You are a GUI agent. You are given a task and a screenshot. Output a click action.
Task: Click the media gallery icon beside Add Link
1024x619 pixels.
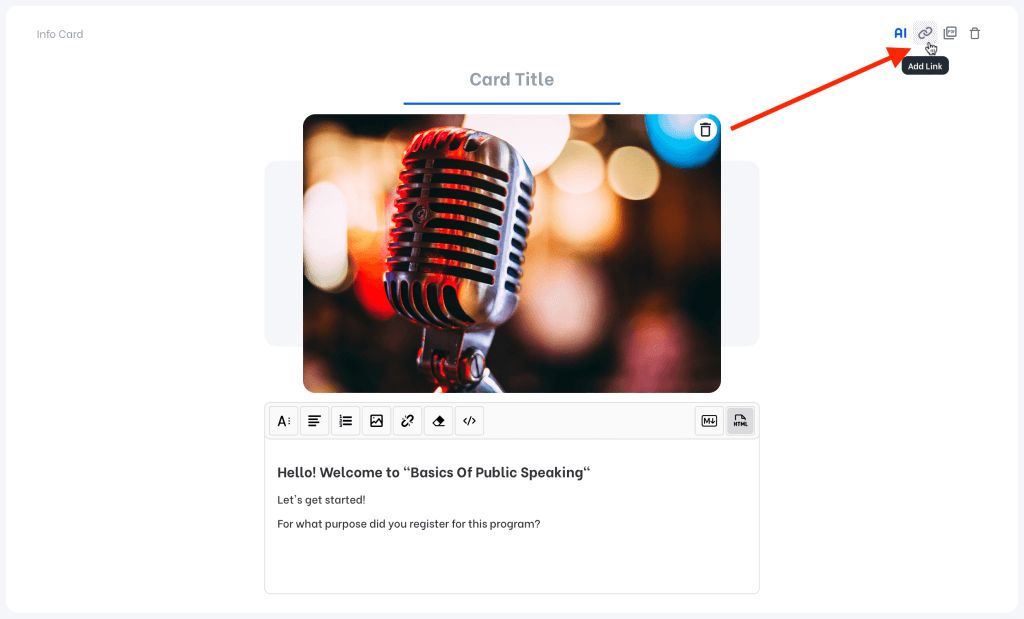(950, 33)
